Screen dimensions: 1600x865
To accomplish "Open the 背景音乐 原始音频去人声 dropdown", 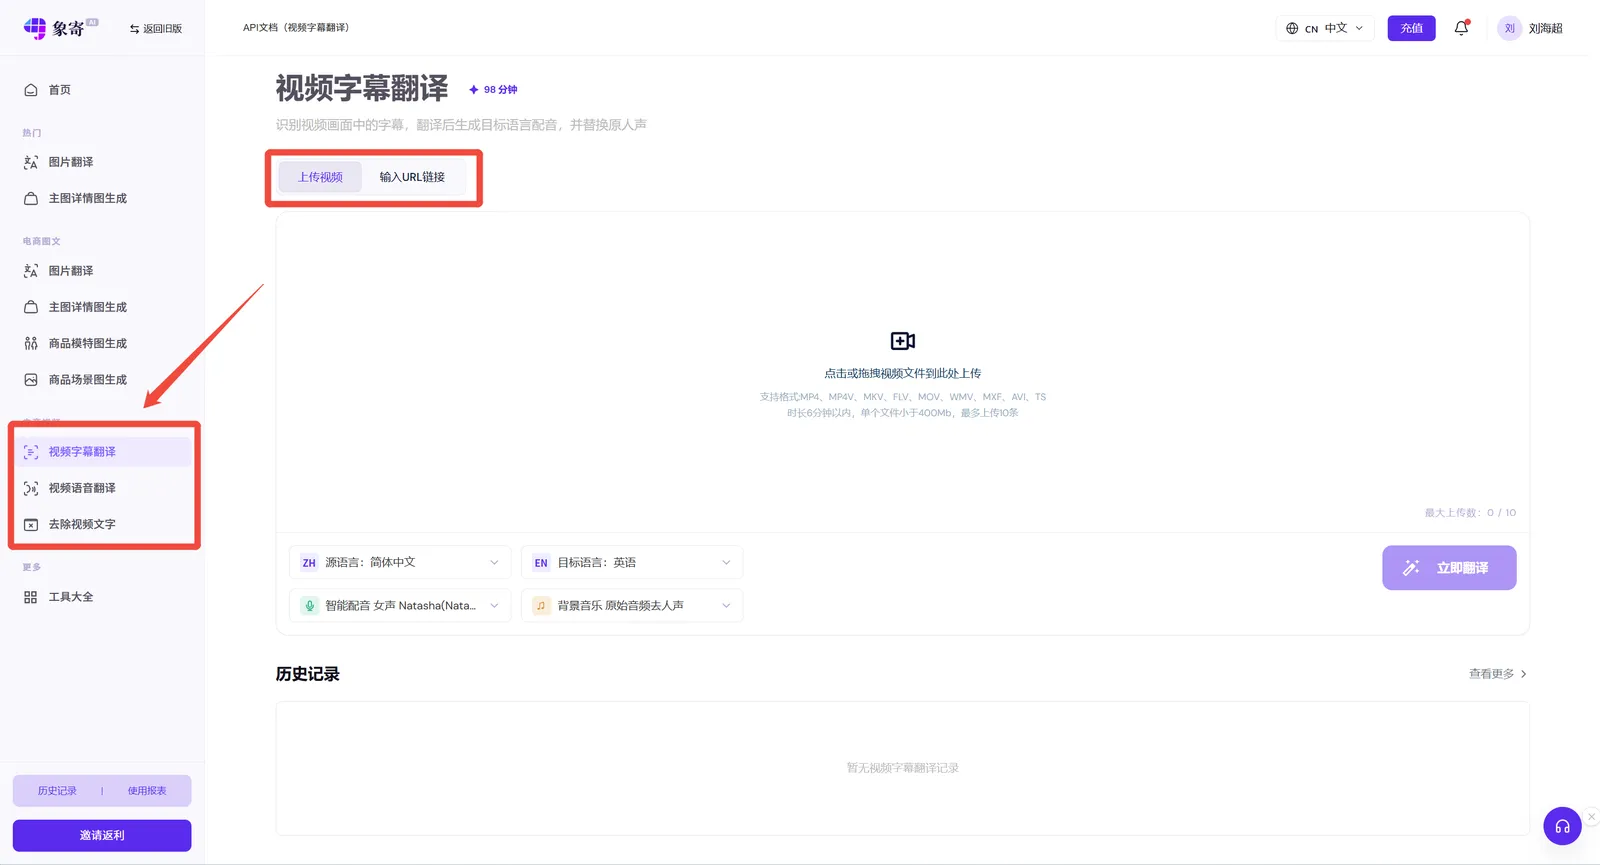I will [x=632, y=605].
